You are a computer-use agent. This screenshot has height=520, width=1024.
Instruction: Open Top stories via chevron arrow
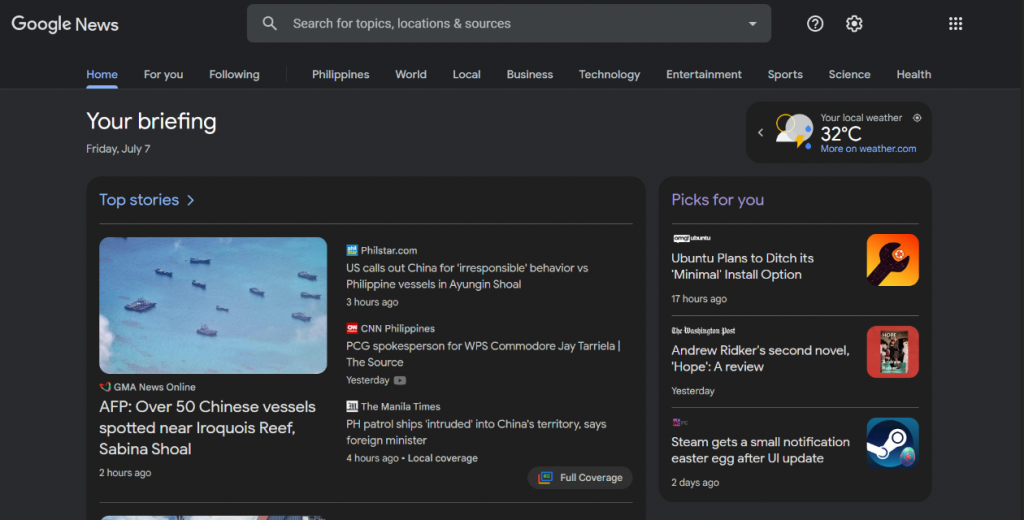coord(190,200)
